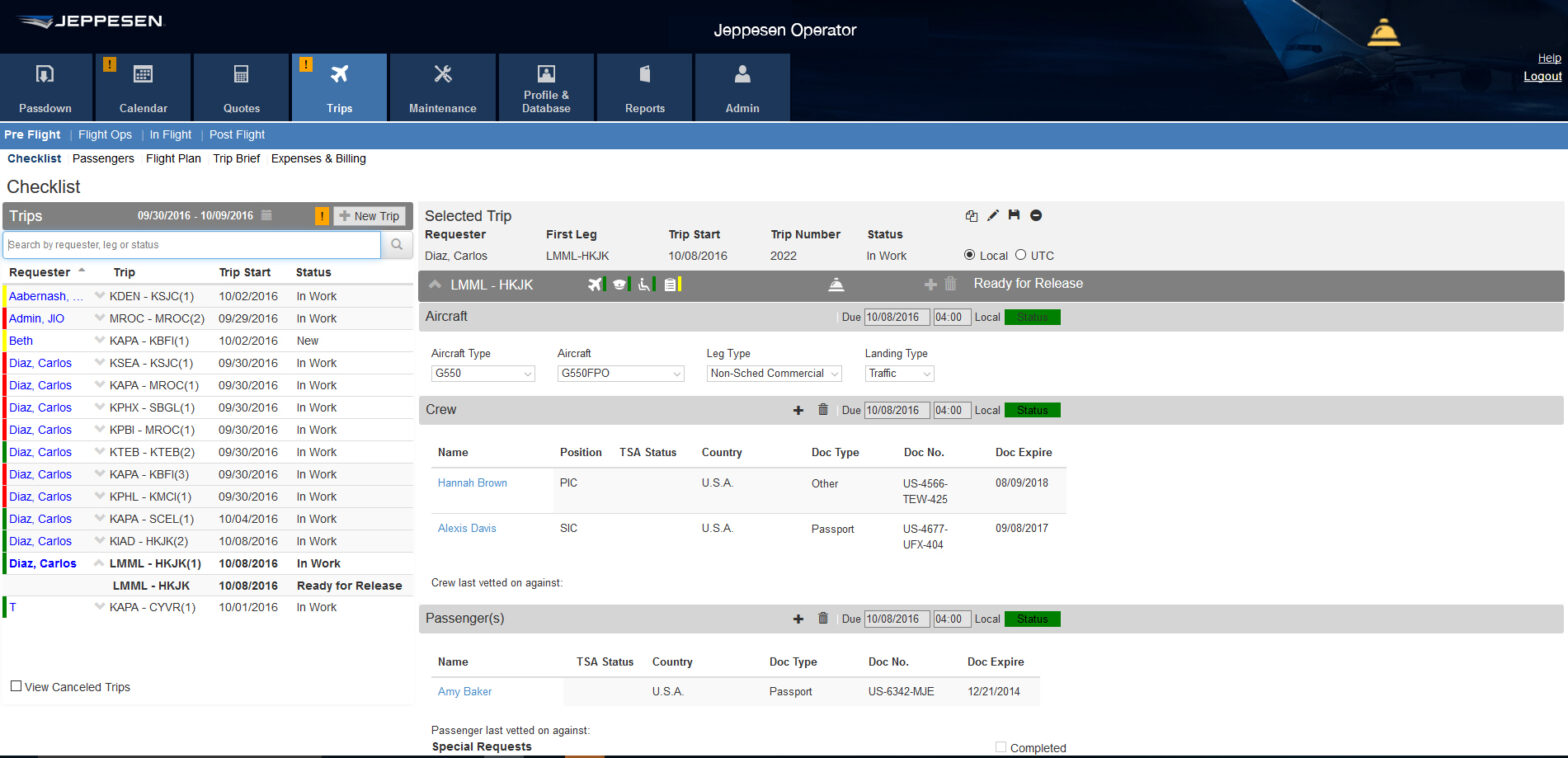This screenshot has height=758, width=1568.
Task: Click the New Trip button
Action: 370,216
